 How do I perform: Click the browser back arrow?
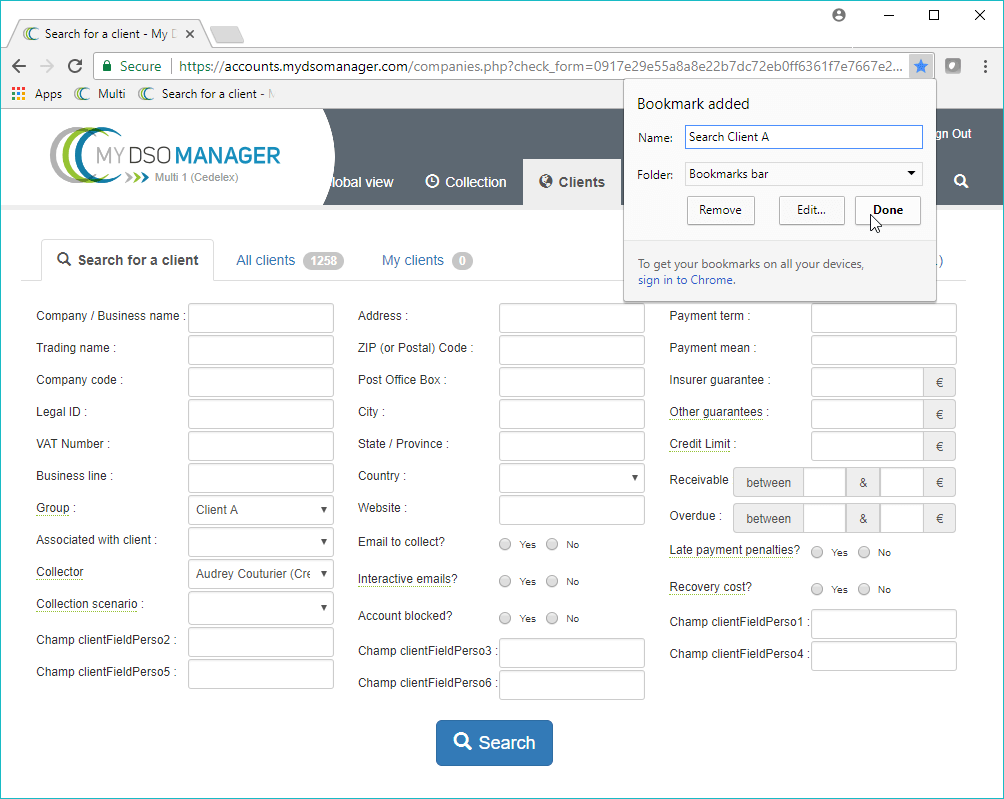click(x=19, y=66)
